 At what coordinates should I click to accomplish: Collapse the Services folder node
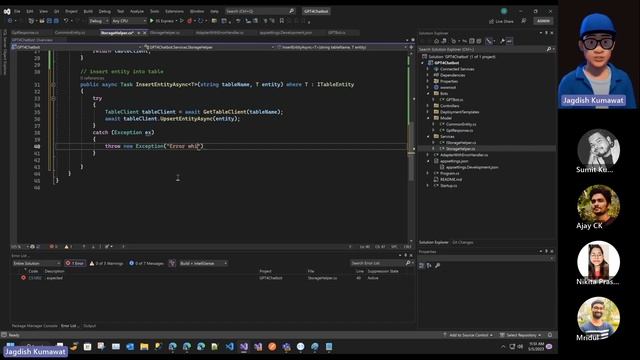428,136
